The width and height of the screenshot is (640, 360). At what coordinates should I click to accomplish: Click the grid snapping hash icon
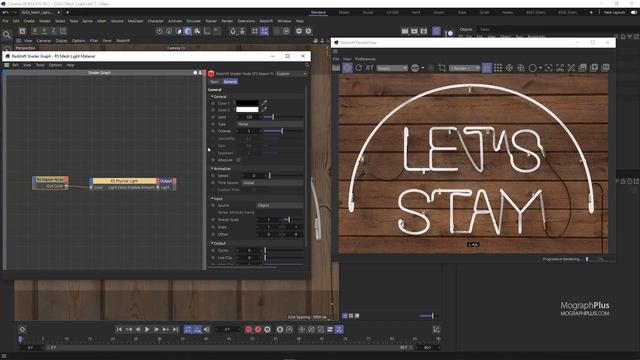pyautogui.click(x=255, y=31)
